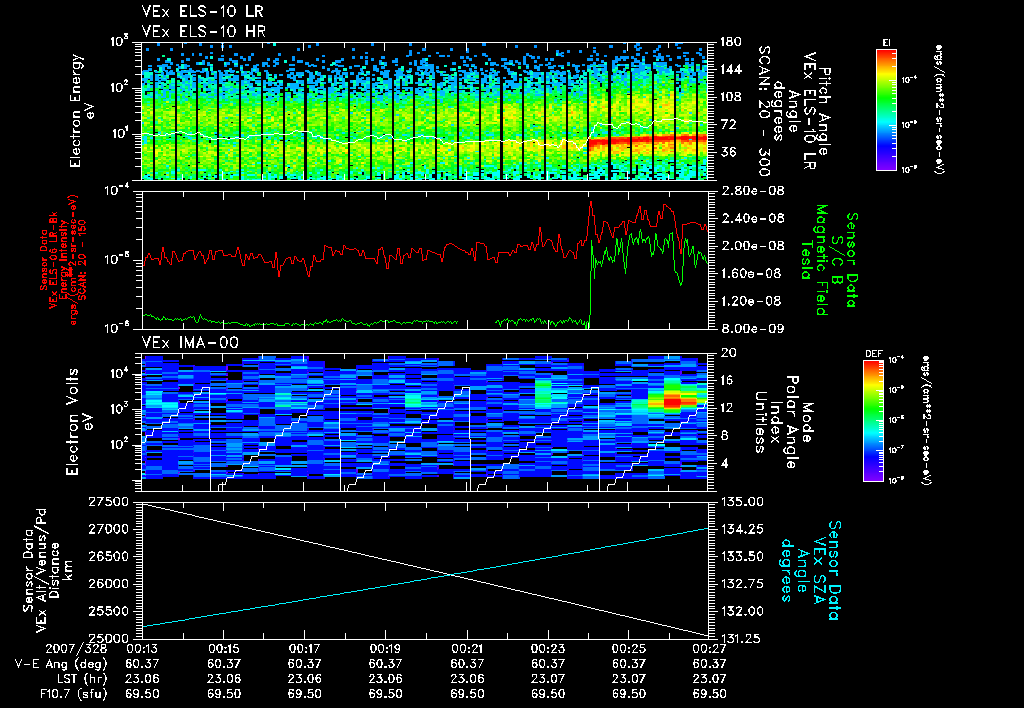
Task: Click the '8.00e-09' magnetic field tick label
Action: (753, 329)
